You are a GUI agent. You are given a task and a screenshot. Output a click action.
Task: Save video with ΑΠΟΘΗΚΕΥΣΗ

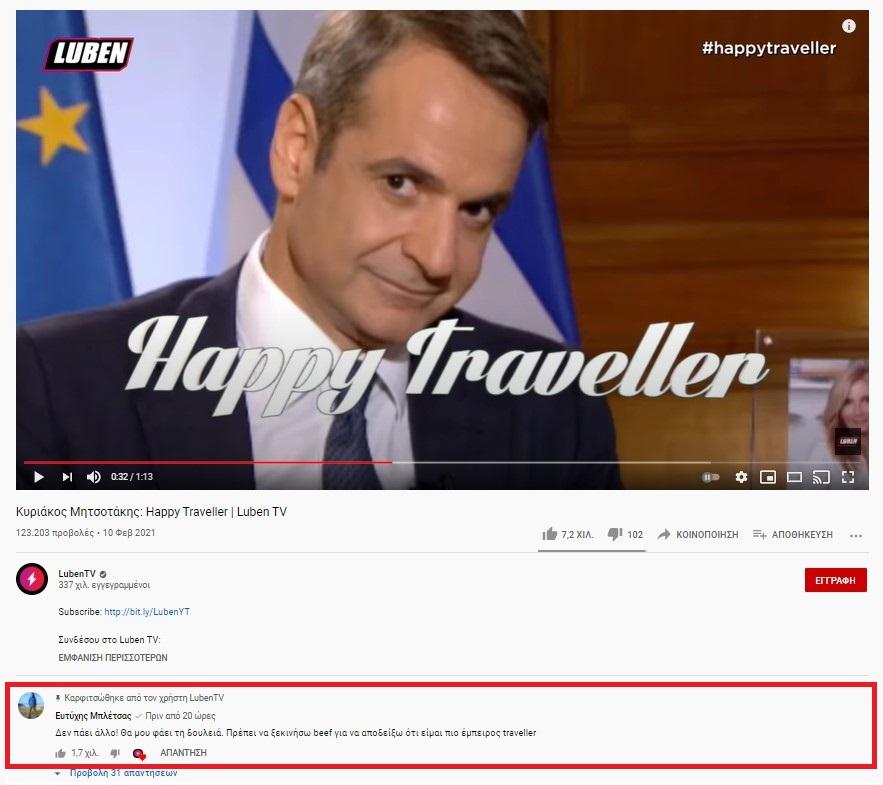(x=793, y=534)
